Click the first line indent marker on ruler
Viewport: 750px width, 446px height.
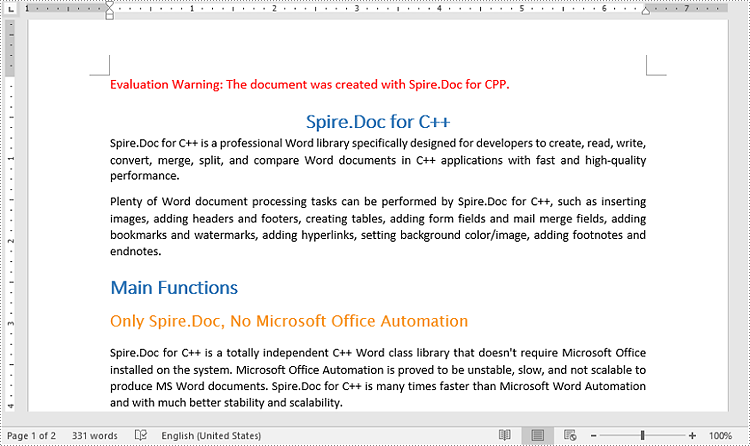(110, 5)
